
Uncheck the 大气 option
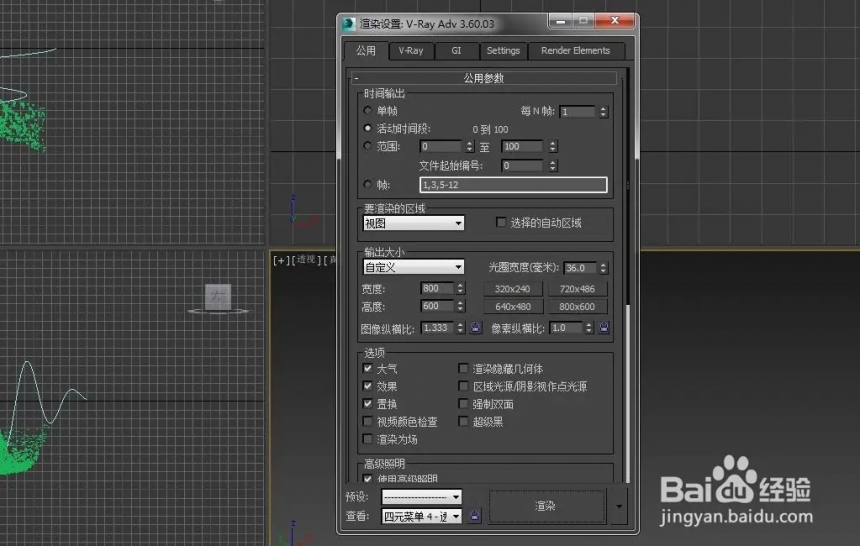pyautogui.click(x=367, y=368)
